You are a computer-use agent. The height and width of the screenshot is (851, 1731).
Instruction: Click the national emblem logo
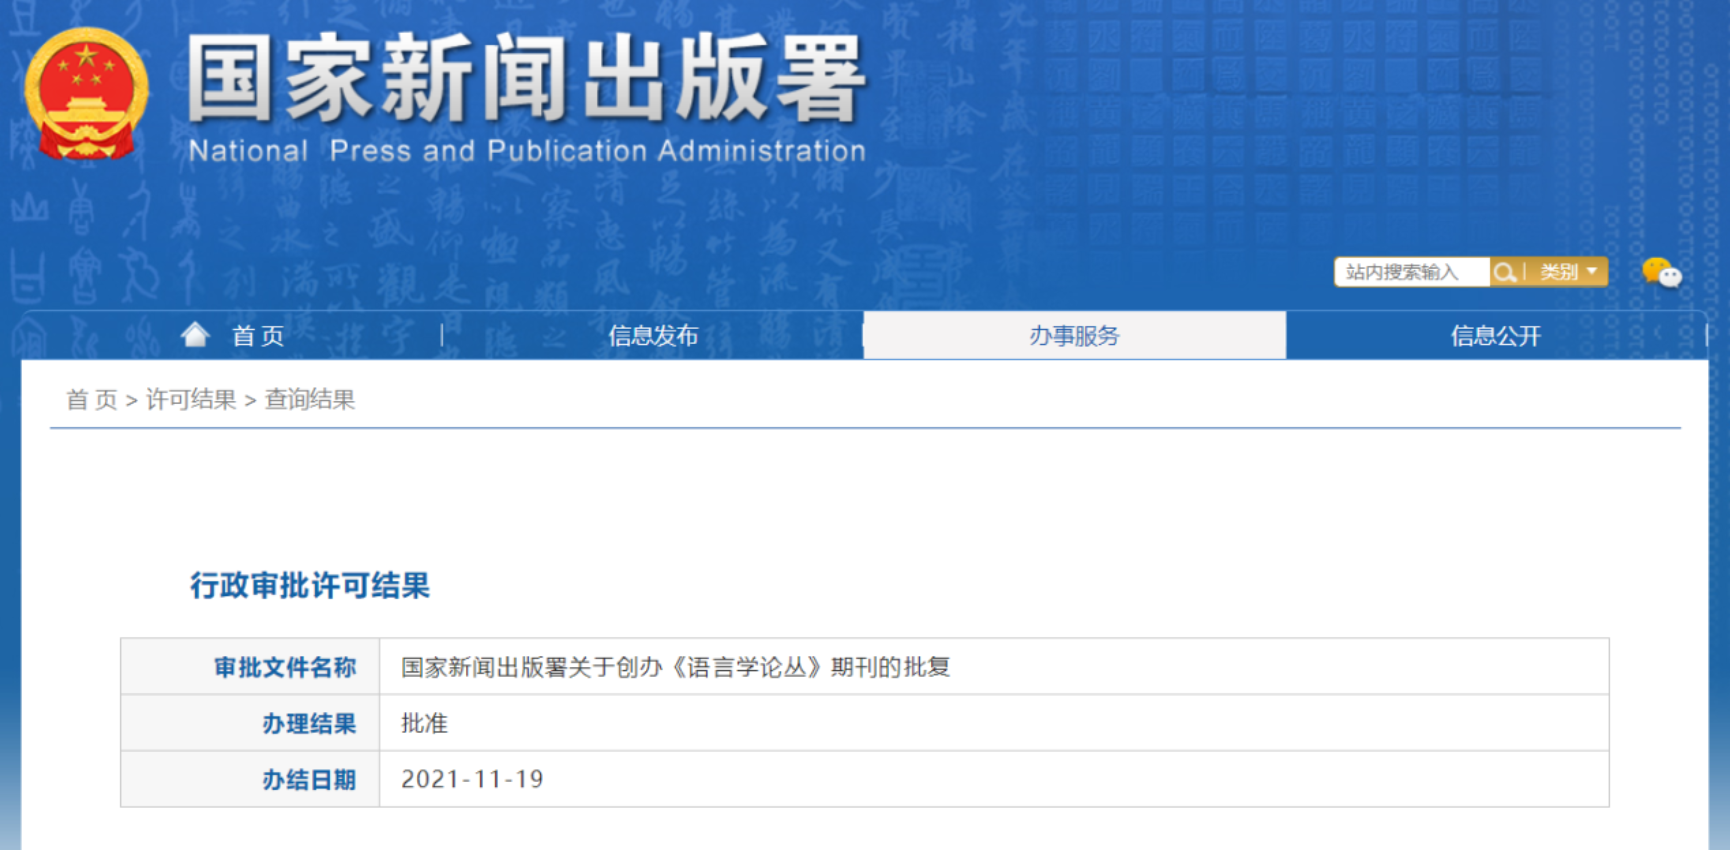[x=86, y=95]
